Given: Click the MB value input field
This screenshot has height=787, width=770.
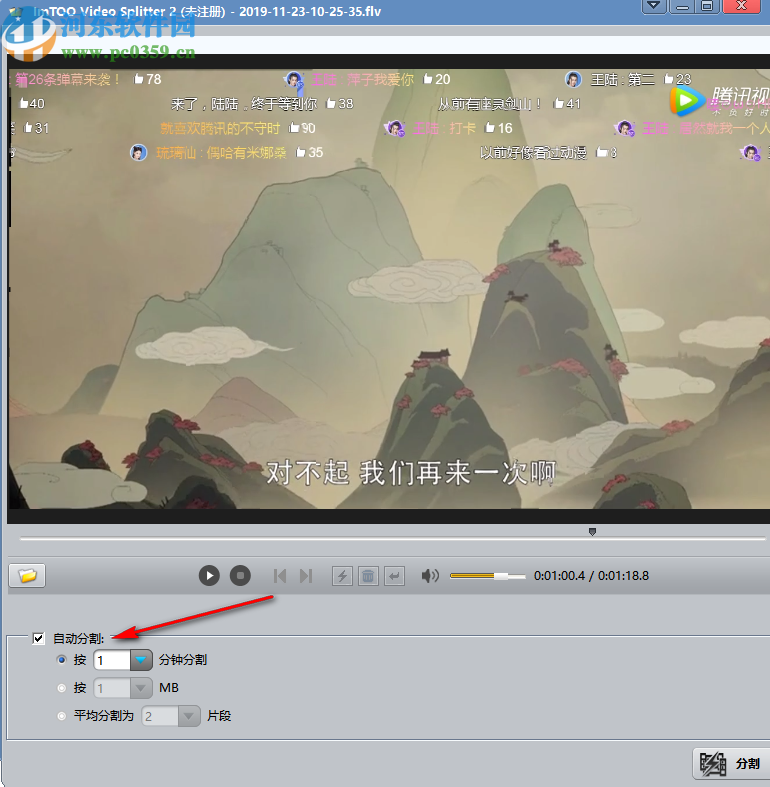Looking at the screenshot, I should (x=112, y=688).
